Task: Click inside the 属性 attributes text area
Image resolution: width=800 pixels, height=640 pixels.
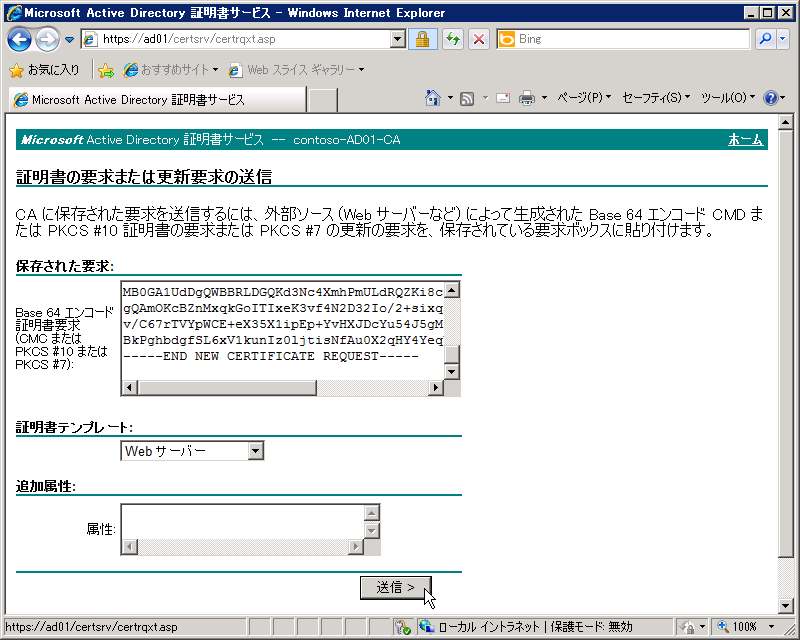Action: [x=243, y=521]
